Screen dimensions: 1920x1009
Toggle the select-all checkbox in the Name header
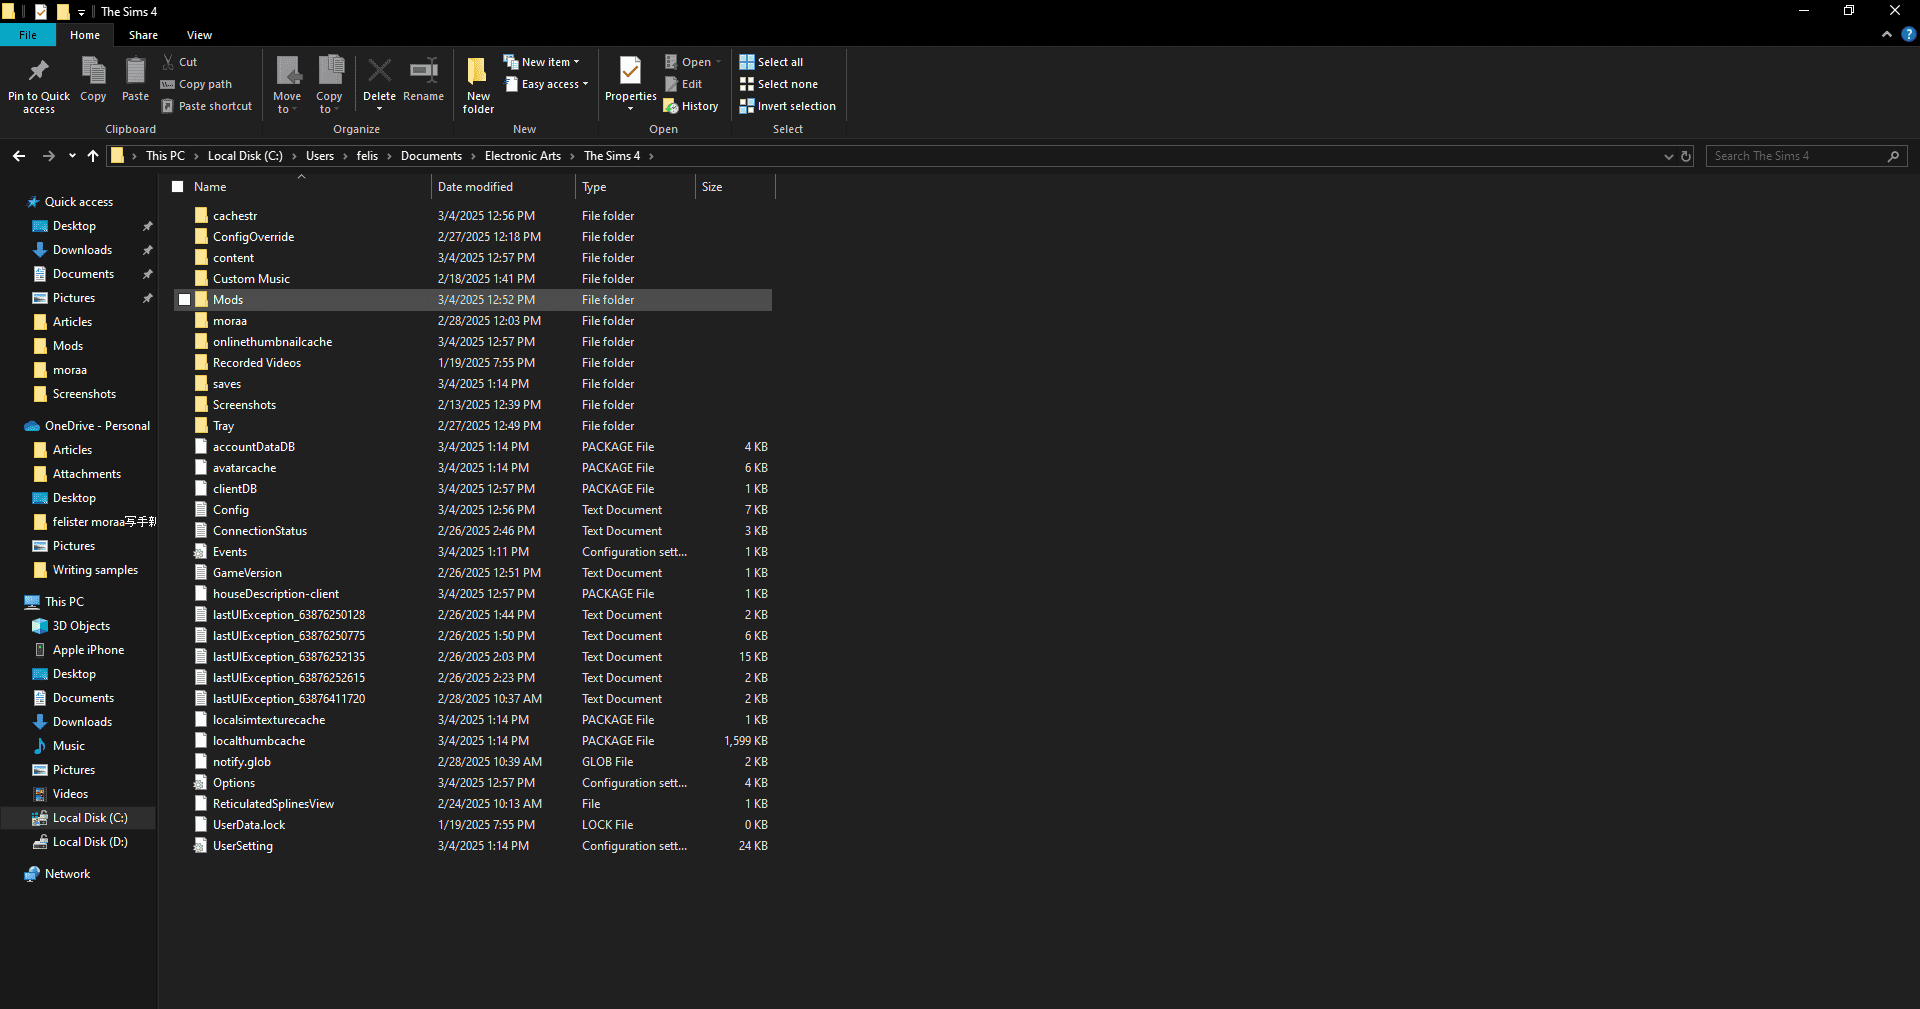pos(178,187)
